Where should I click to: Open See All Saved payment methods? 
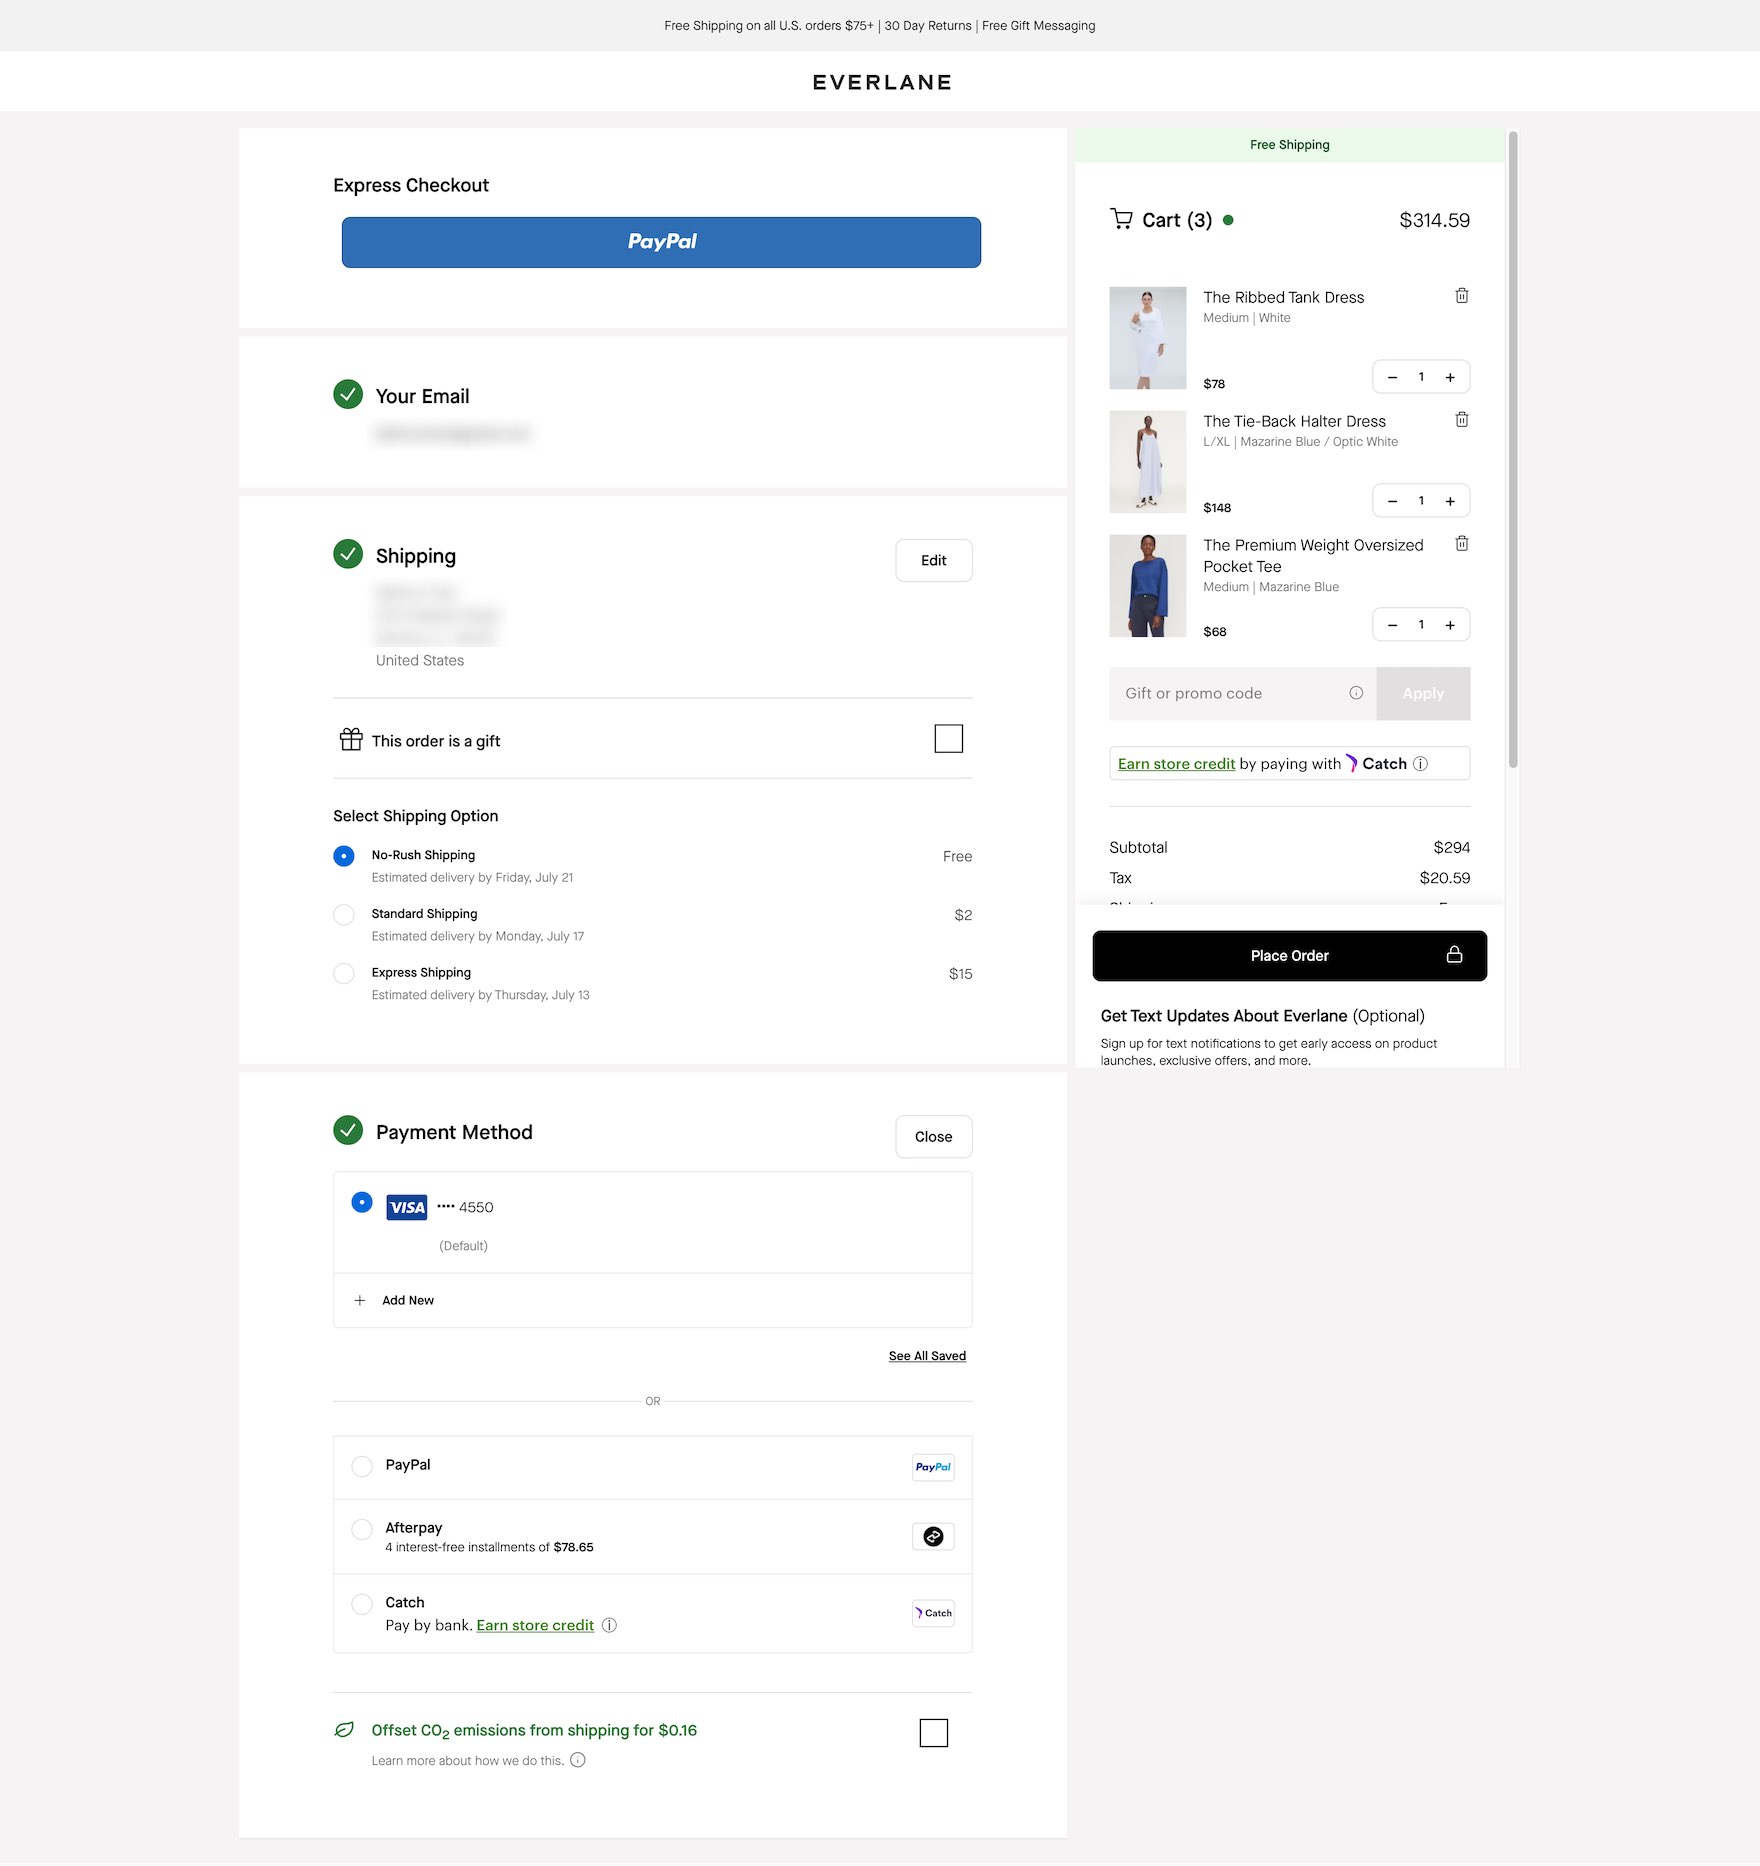[926, 1357]
